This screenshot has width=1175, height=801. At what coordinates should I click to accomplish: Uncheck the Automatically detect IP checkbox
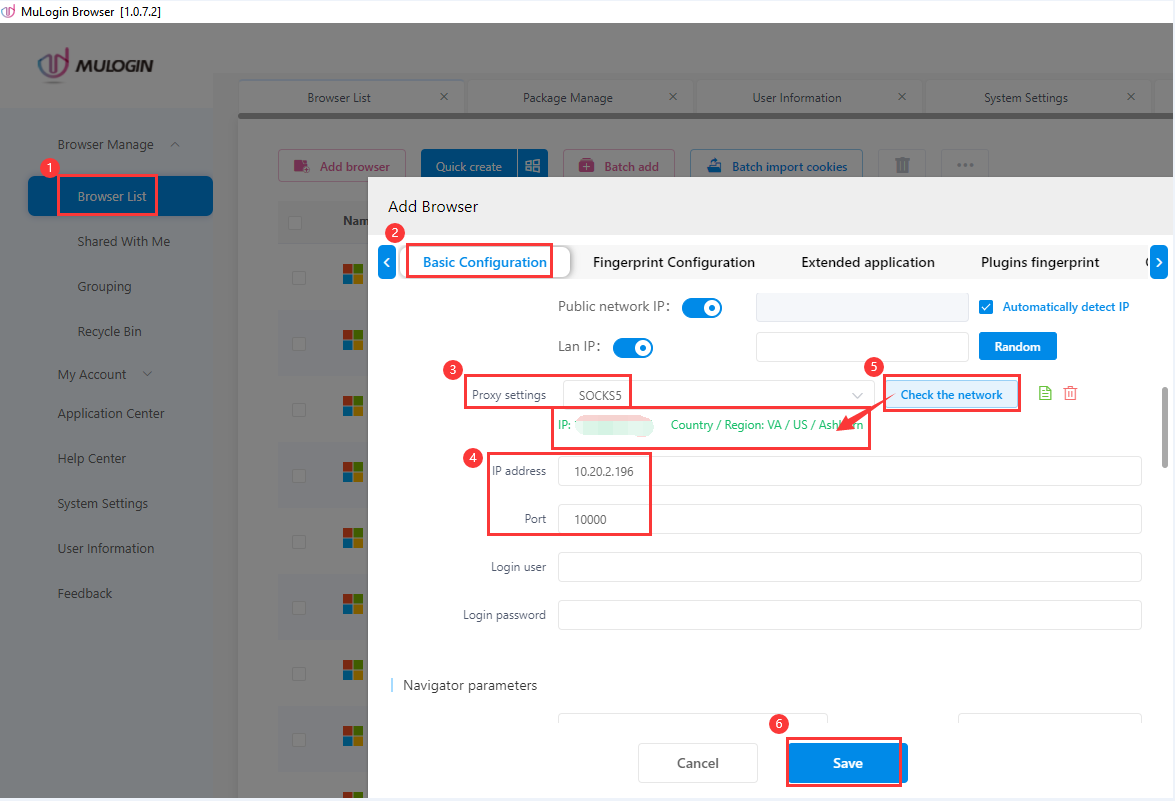pyautogui.click(x=986, y=307)
